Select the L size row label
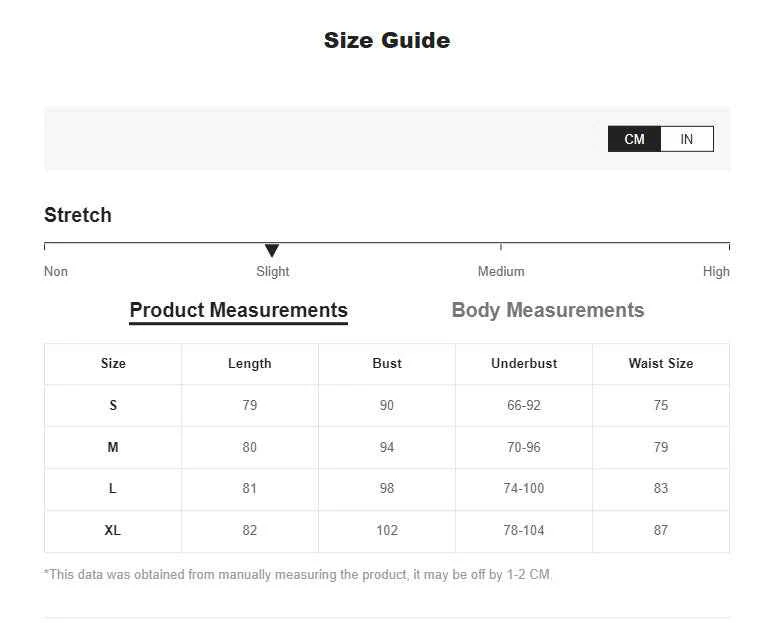 pos(113,489)
